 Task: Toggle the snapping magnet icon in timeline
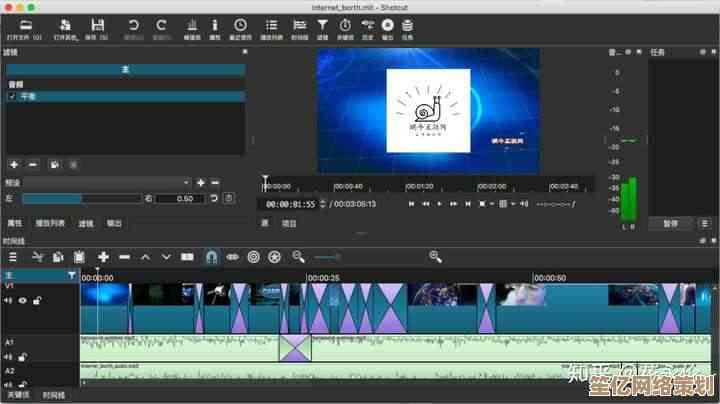tap(211, 257)
